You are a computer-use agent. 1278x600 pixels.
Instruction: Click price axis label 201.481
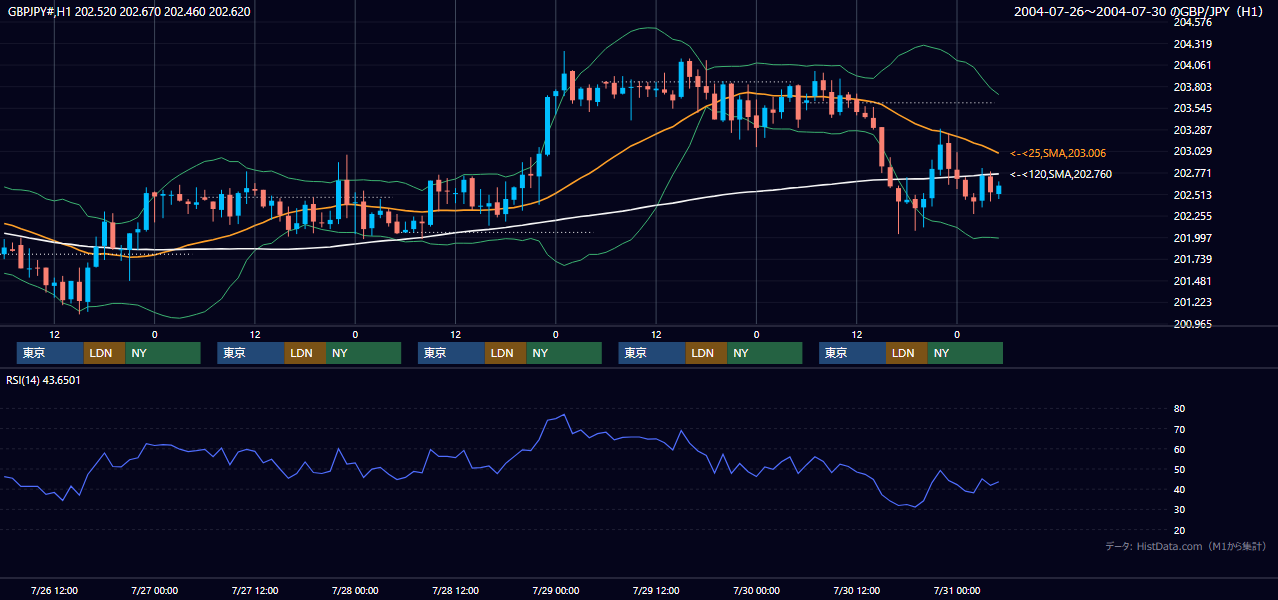pyautogui.click(x=1192, y=281)
